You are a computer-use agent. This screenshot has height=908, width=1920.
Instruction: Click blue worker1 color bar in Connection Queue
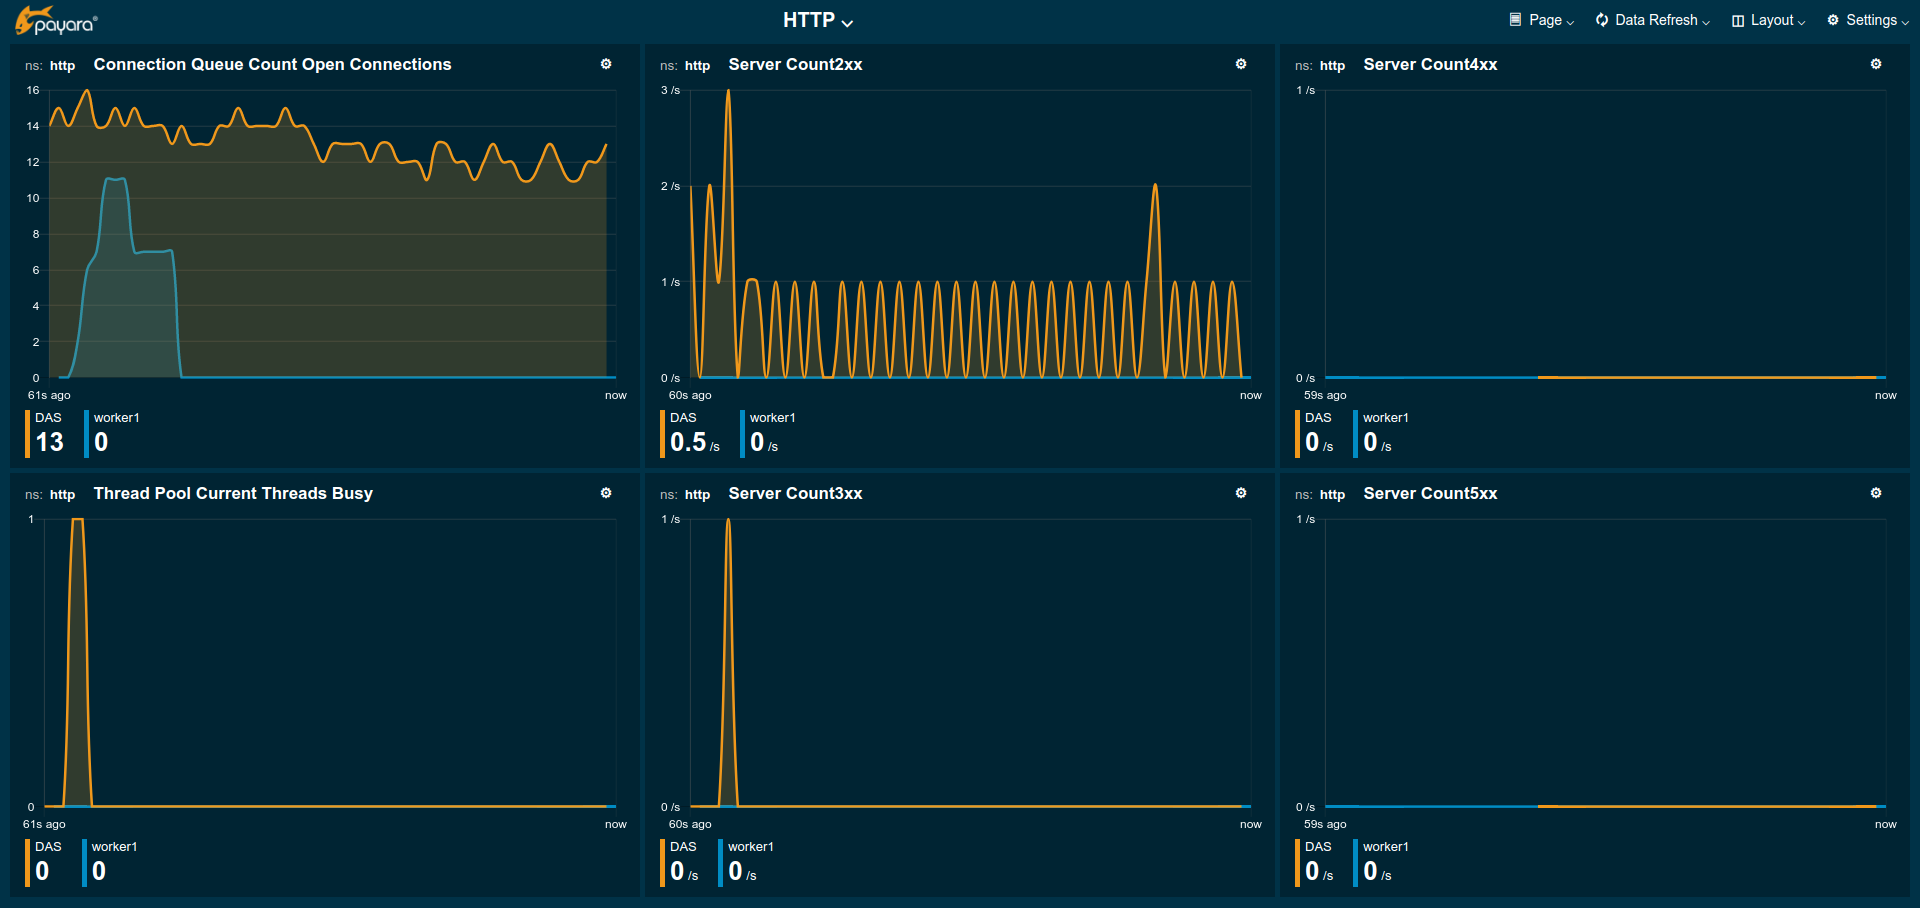pos(86,433)
